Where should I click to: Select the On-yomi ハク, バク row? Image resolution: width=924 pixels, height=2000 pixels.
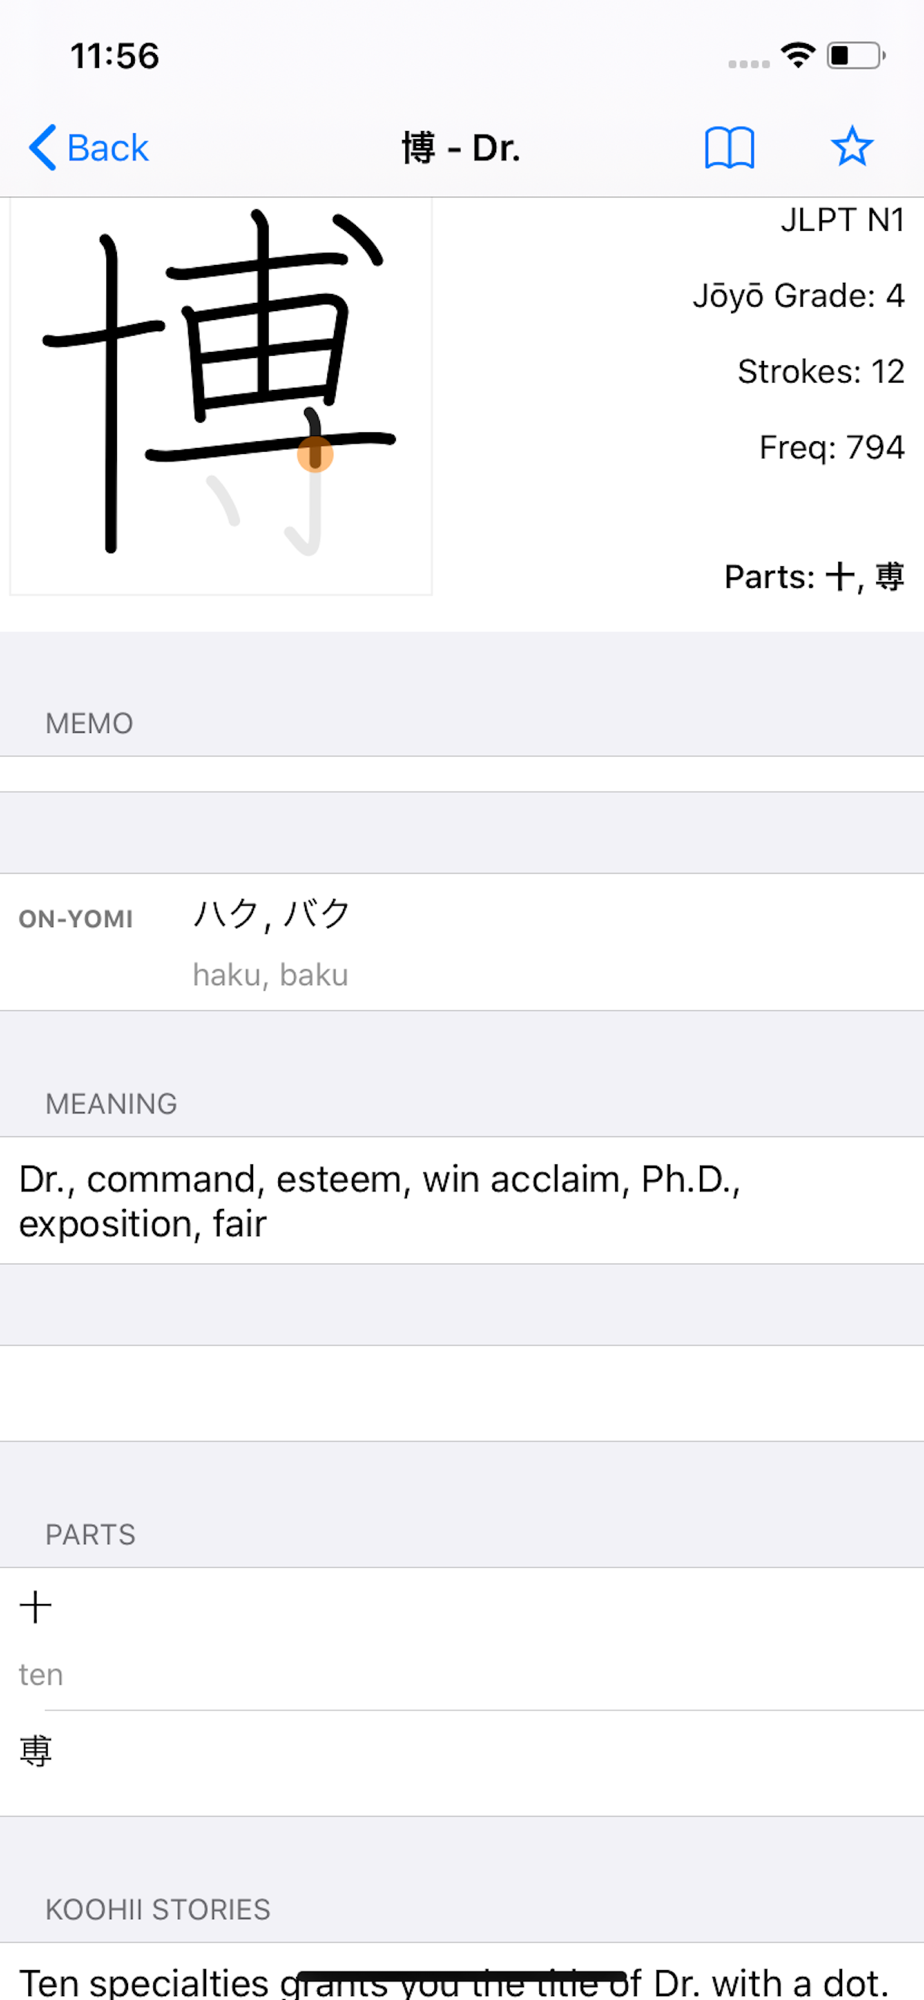click(x=462, y=942)
